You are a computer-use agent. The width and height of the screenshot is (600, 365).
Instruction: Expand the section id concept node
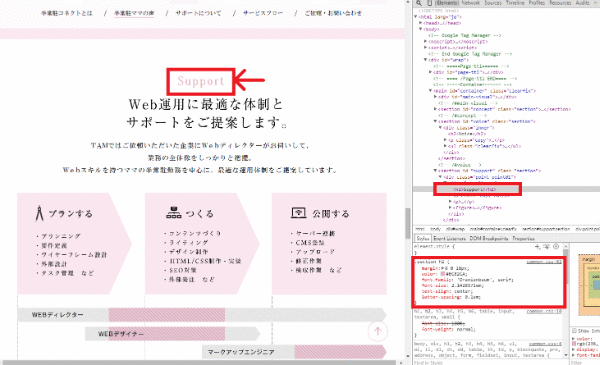435,109
